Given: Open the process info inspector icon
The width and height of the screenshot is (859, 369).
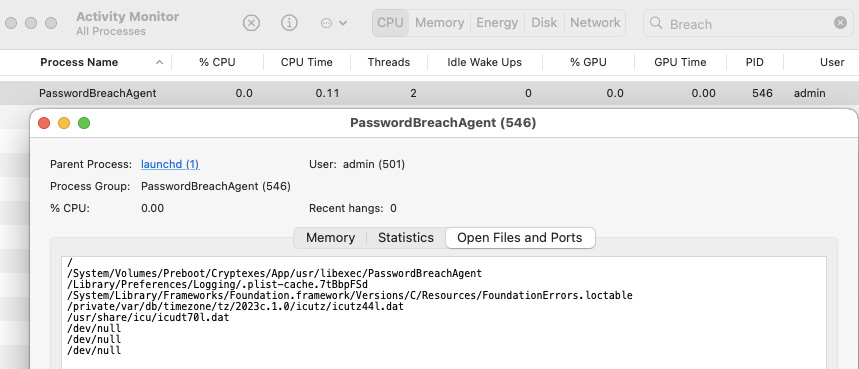Looking at the screenshot, I should pyautogui.click(x=289, y=23).
